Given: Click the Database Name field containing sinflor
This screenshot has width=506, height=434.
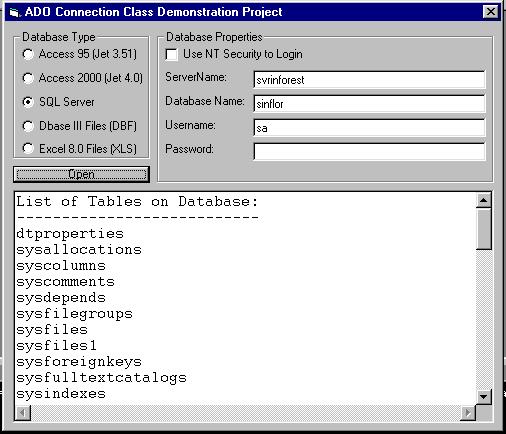Looking at the screenshot, I should (x=369, y=104).
